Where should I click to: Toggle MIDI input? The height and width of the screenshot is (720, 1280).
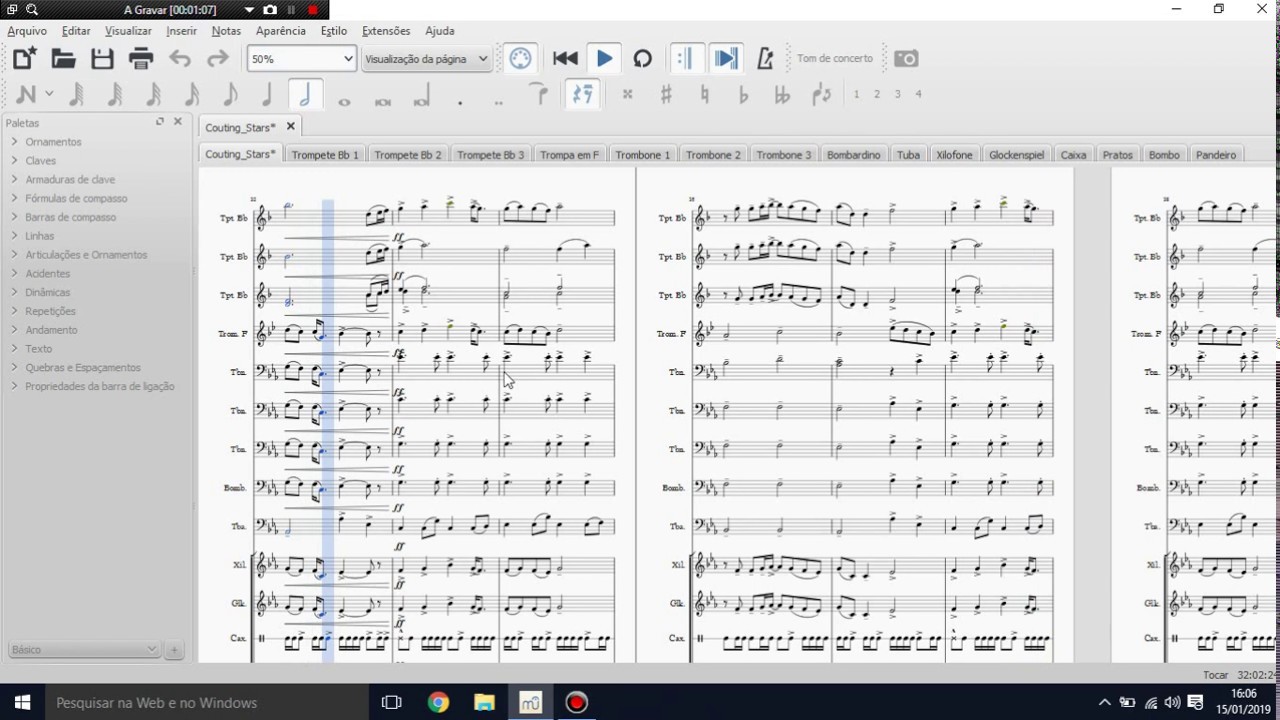pos(520,59)
